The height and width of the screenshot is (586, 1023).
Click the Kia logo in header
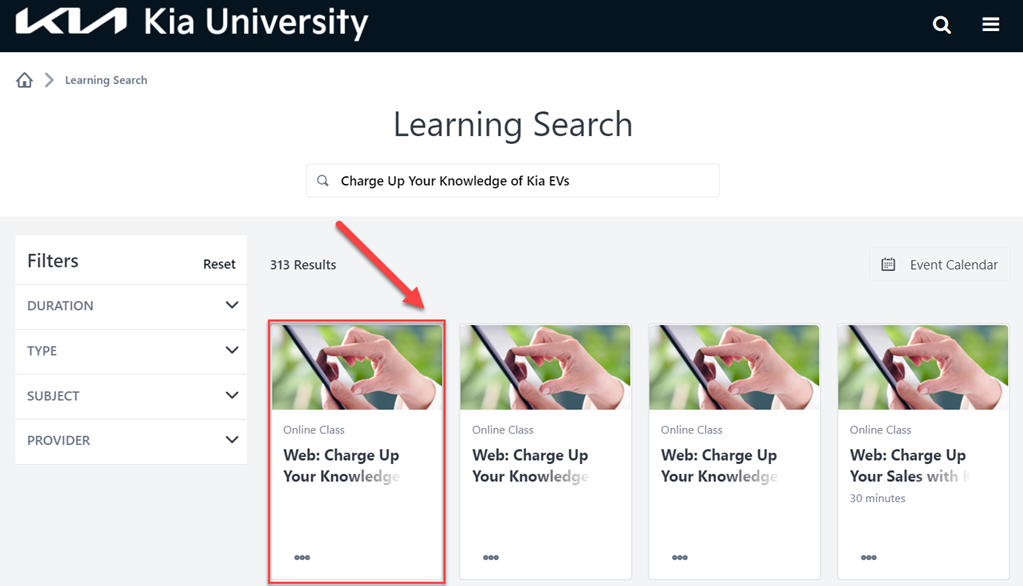click(71, 21)
